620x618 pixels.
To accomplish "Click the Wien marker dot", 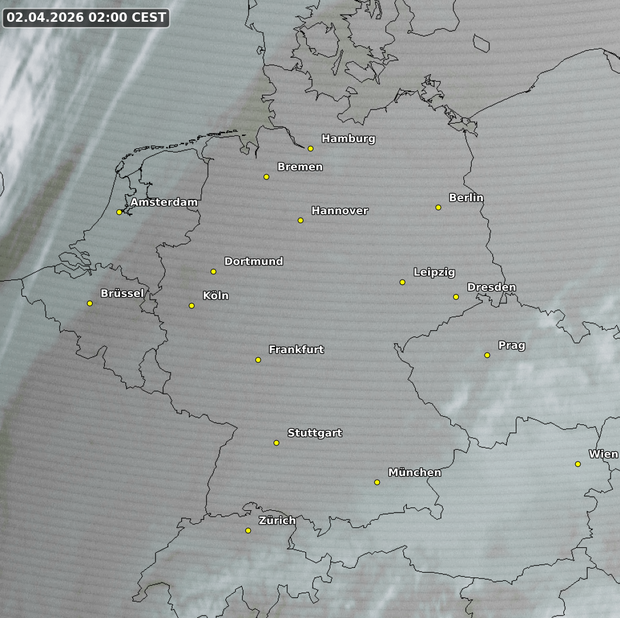I will (578, 464).
